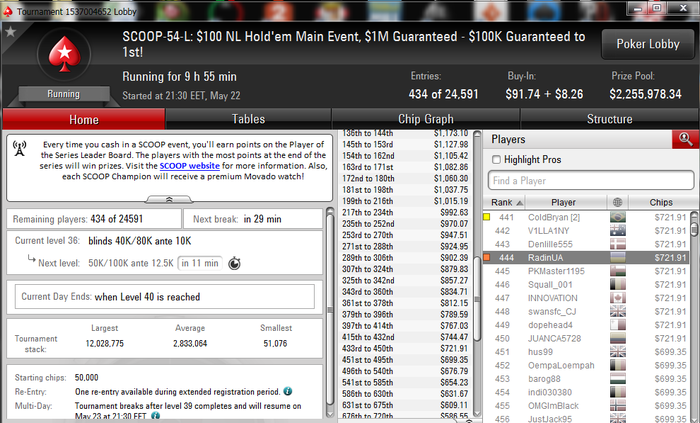Select player row RadinUA
The image size is (700, 423).
pyautogui.click(x=586, y=257)
